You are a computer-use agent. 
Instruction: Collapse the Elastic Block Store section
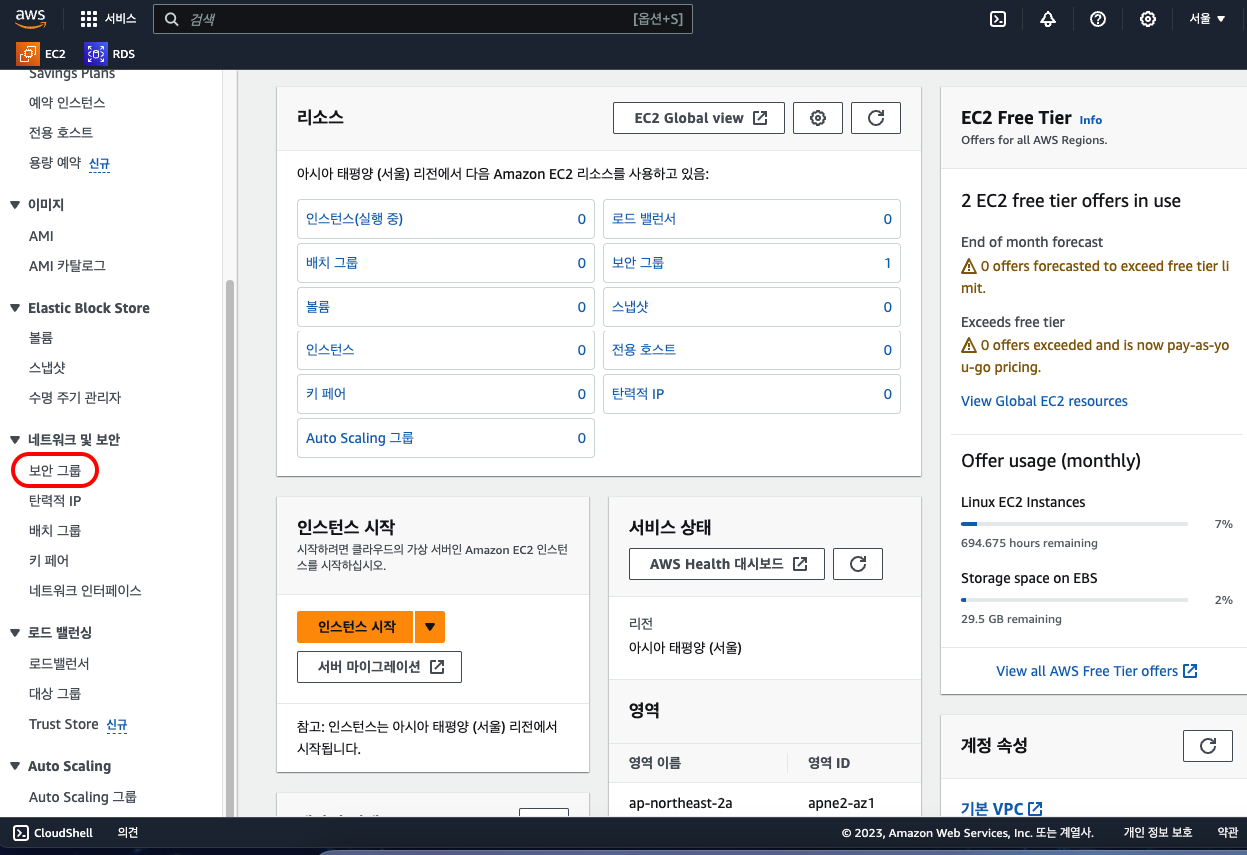[x=15, y=308]
